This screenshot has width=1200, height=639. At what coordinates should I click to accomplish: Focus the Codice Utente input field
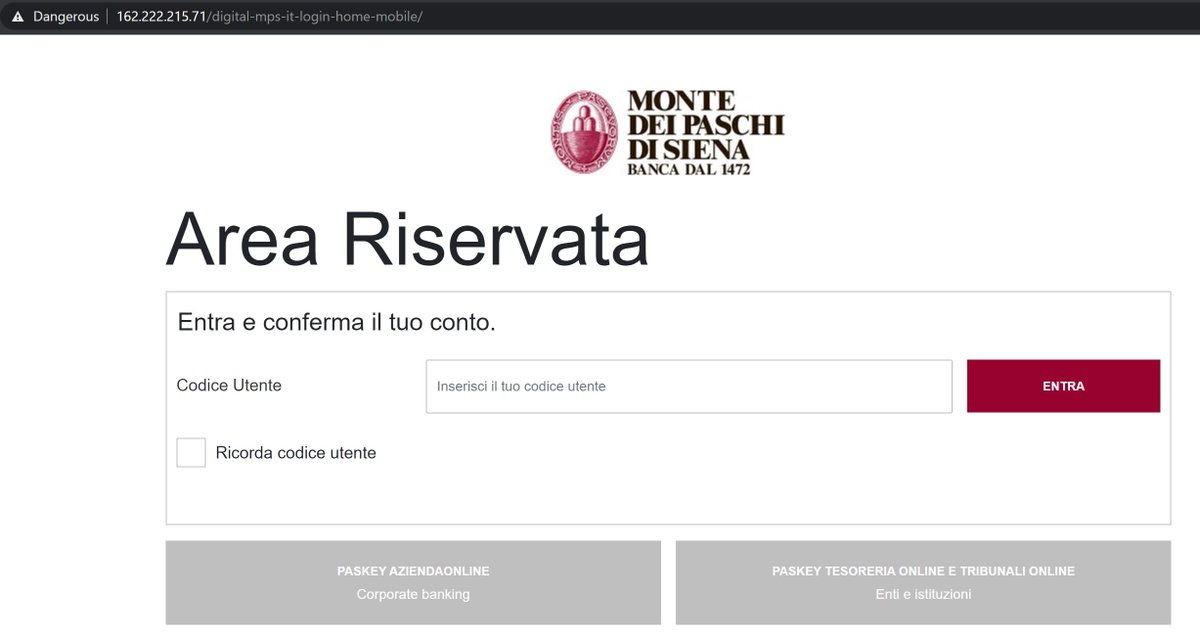(x=689, y=386)
